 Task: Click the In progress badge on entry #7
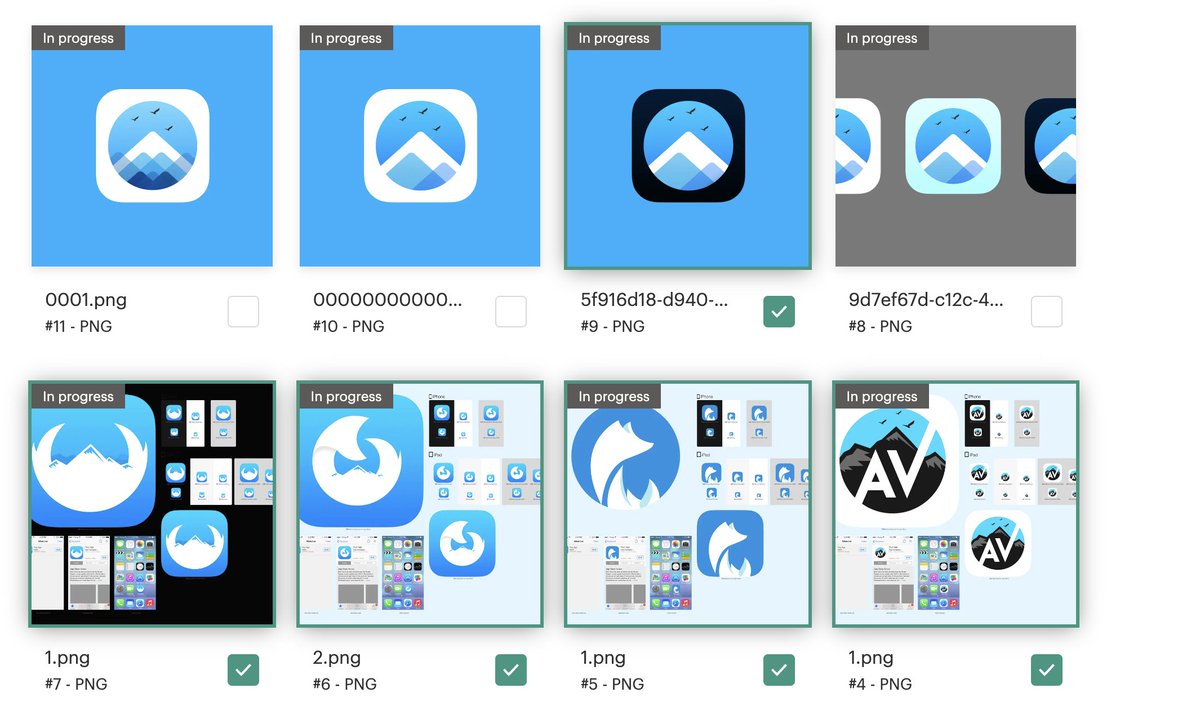[x=78, y=396]
